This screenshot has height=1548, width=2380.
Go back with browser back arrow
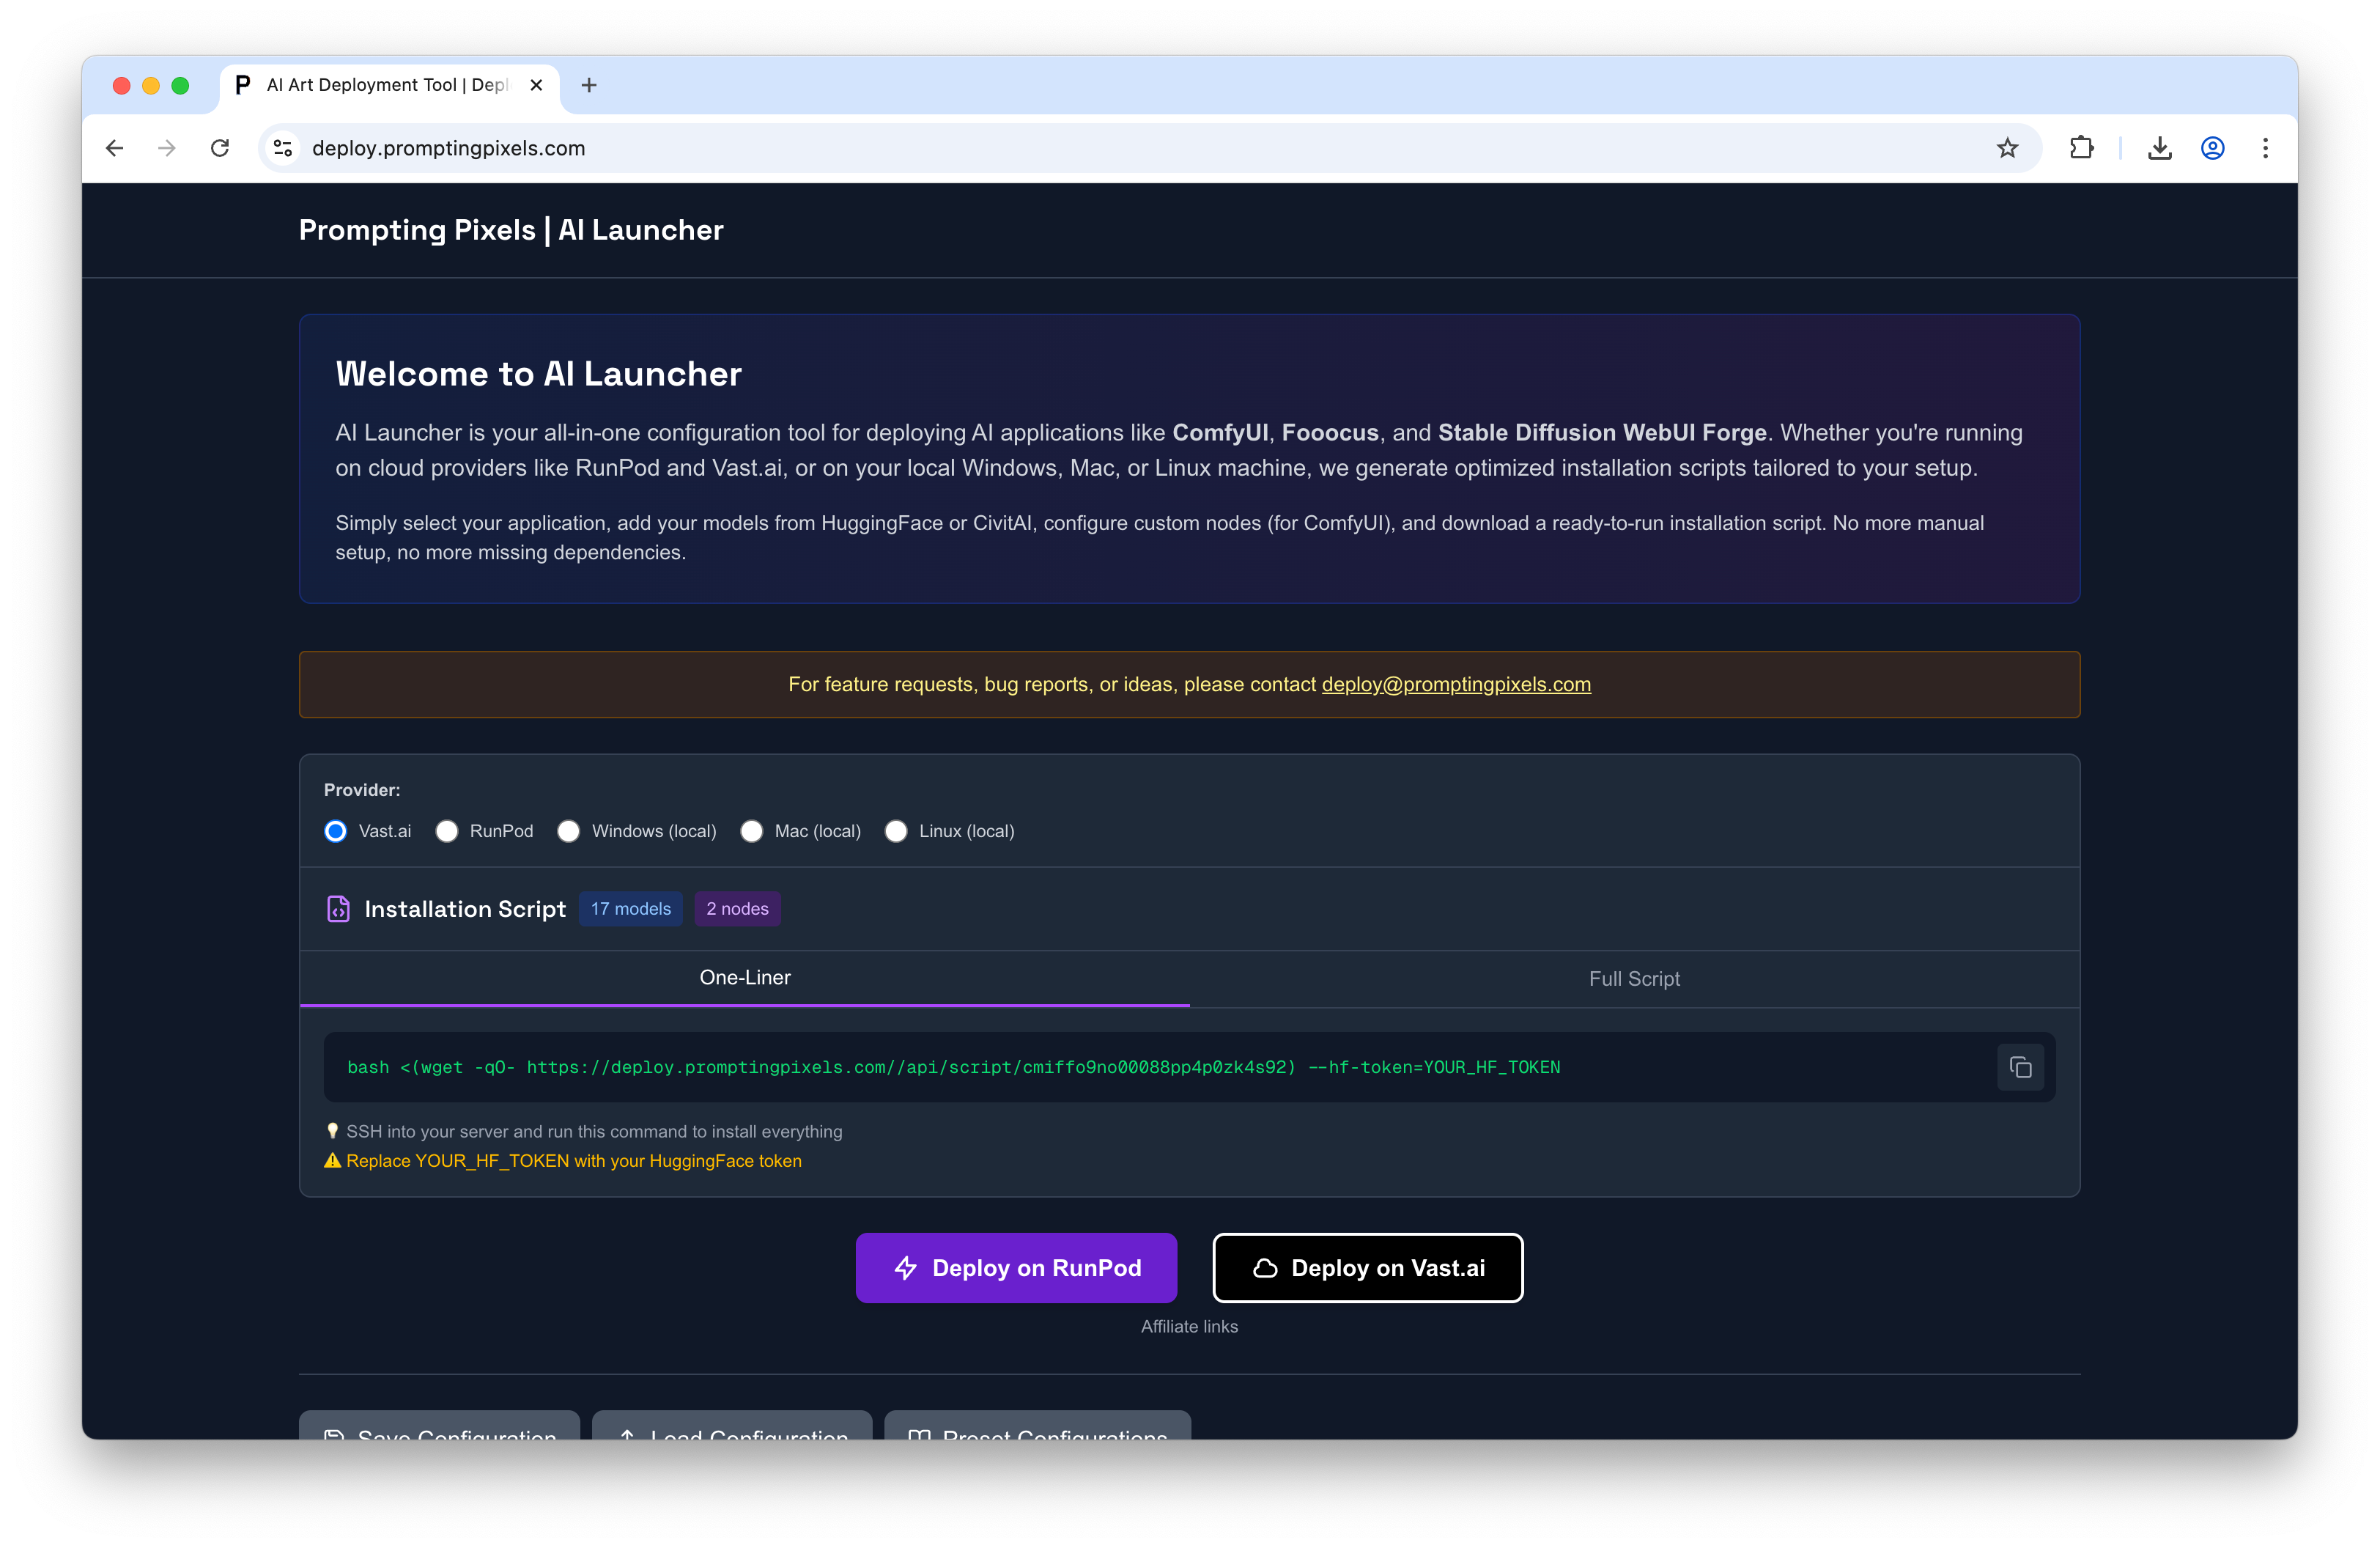[x=115, y=148]
